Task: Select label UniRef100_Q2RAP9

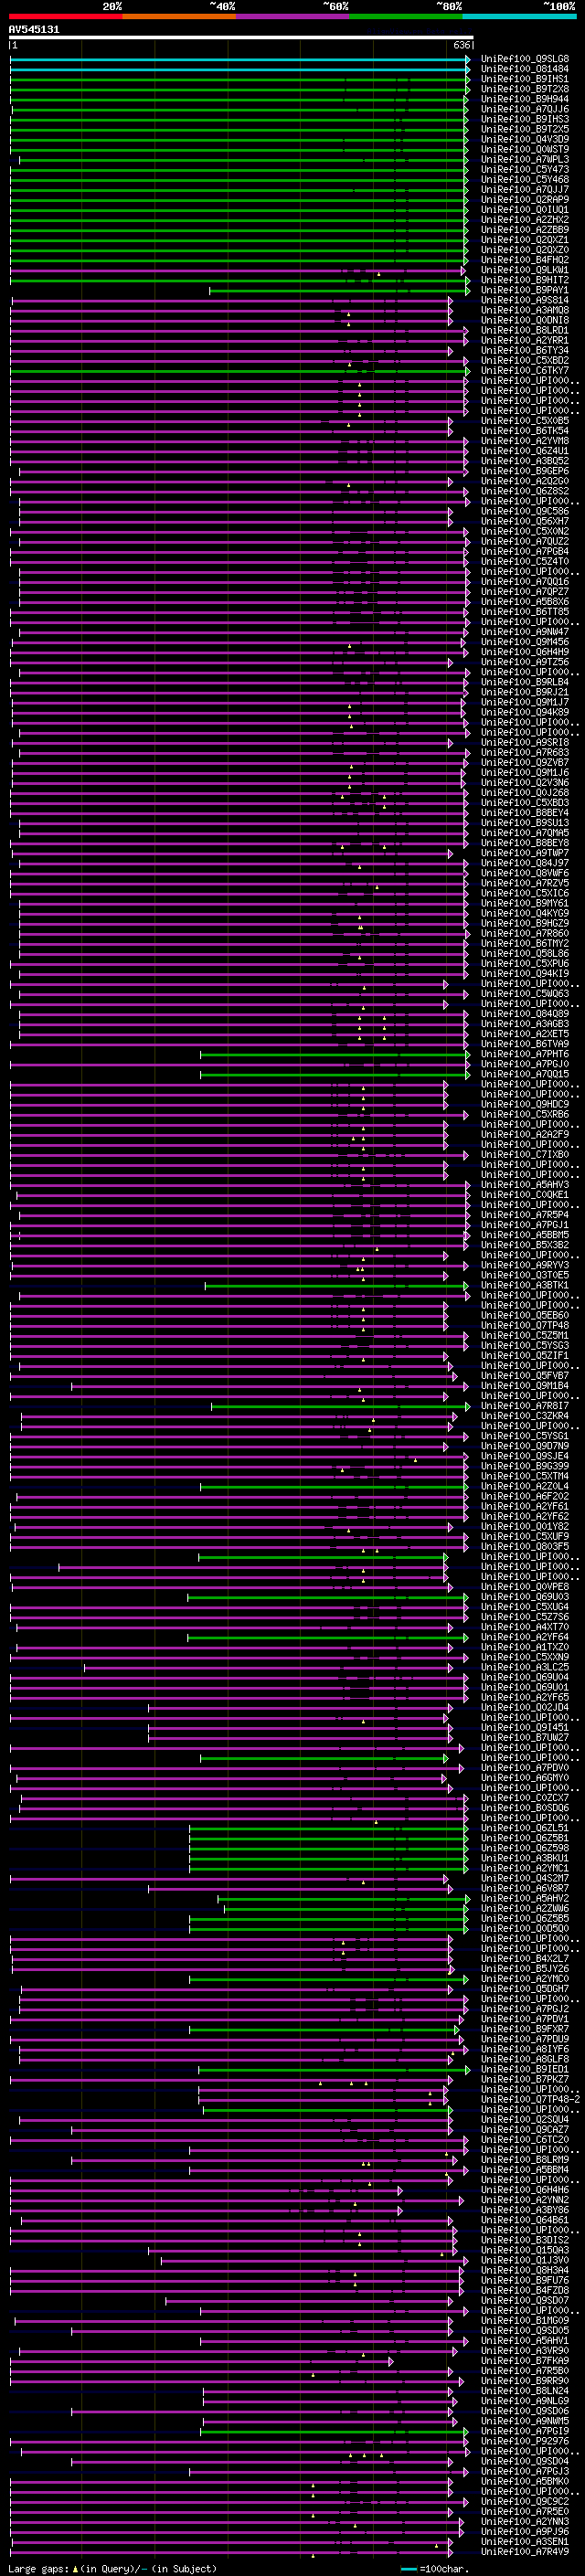Action: click(x=525, y=200)
